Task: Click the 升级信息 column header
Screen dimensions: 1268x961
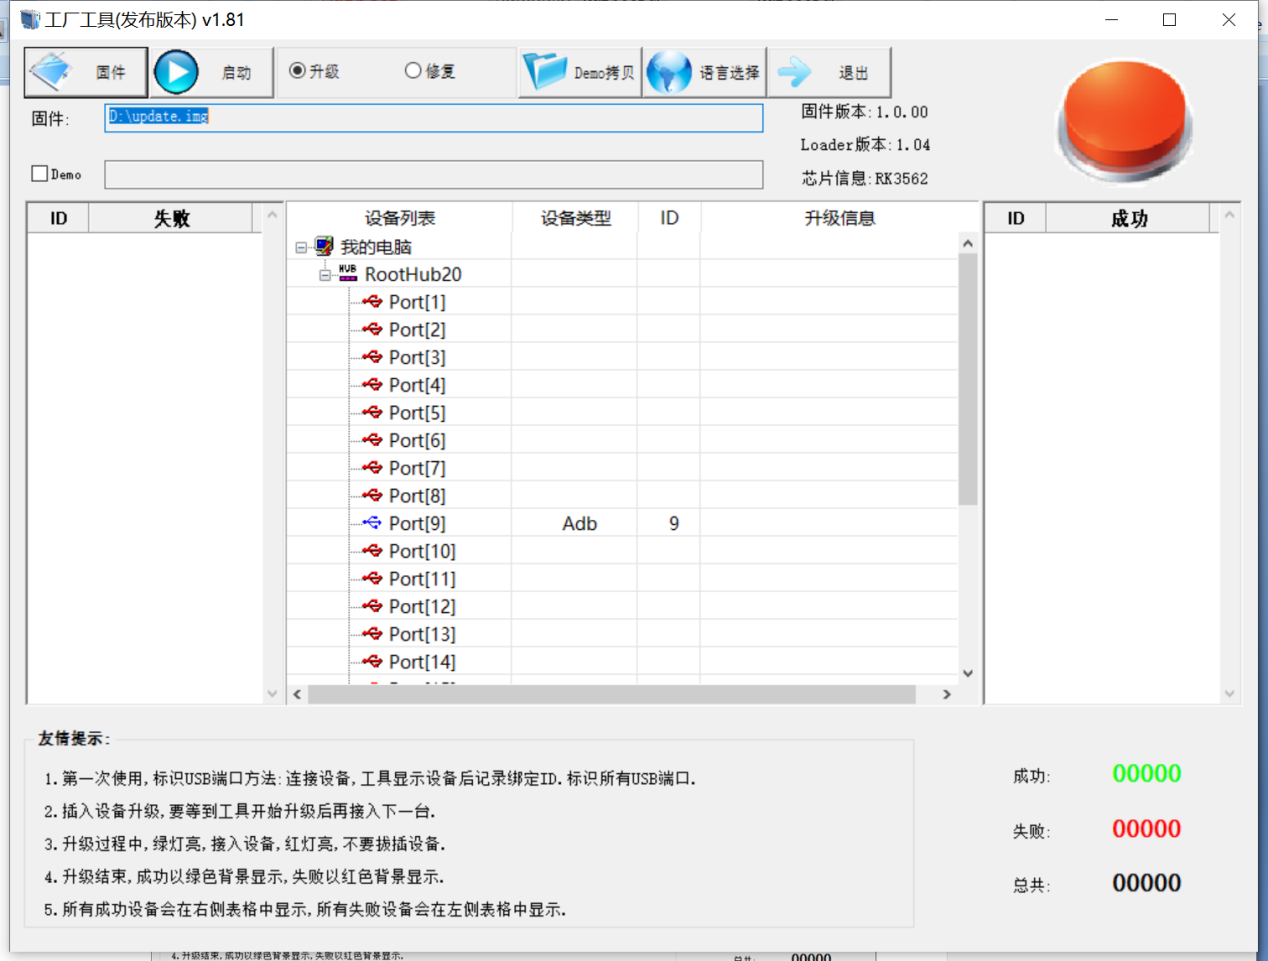Action: click(839, 218)
